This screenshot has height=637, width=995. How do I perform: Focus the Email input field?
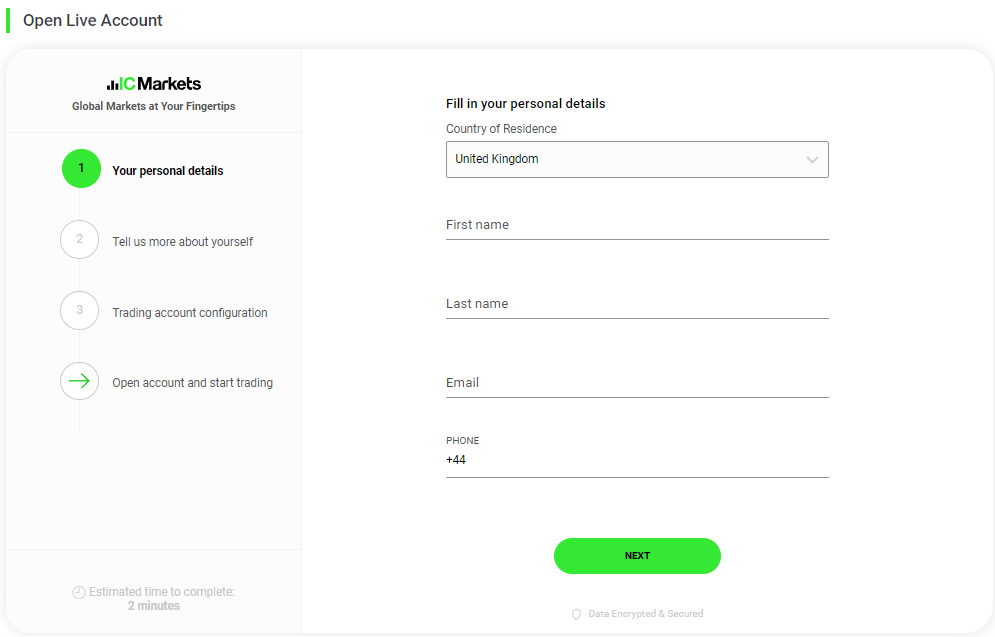pos(637,383)
